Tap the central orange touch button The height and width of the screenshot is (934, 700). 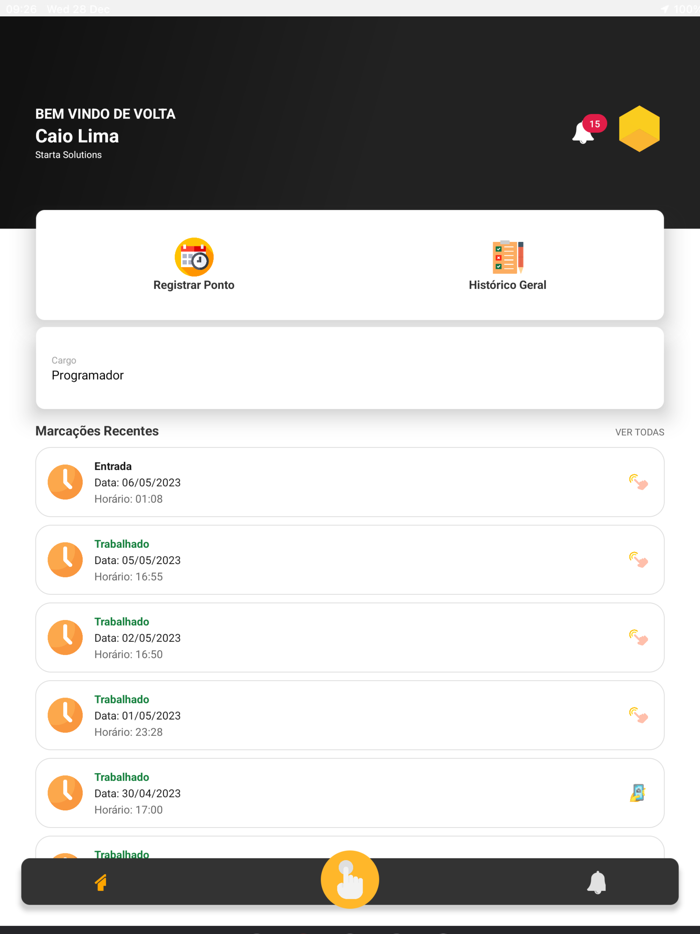click(350, 880)
